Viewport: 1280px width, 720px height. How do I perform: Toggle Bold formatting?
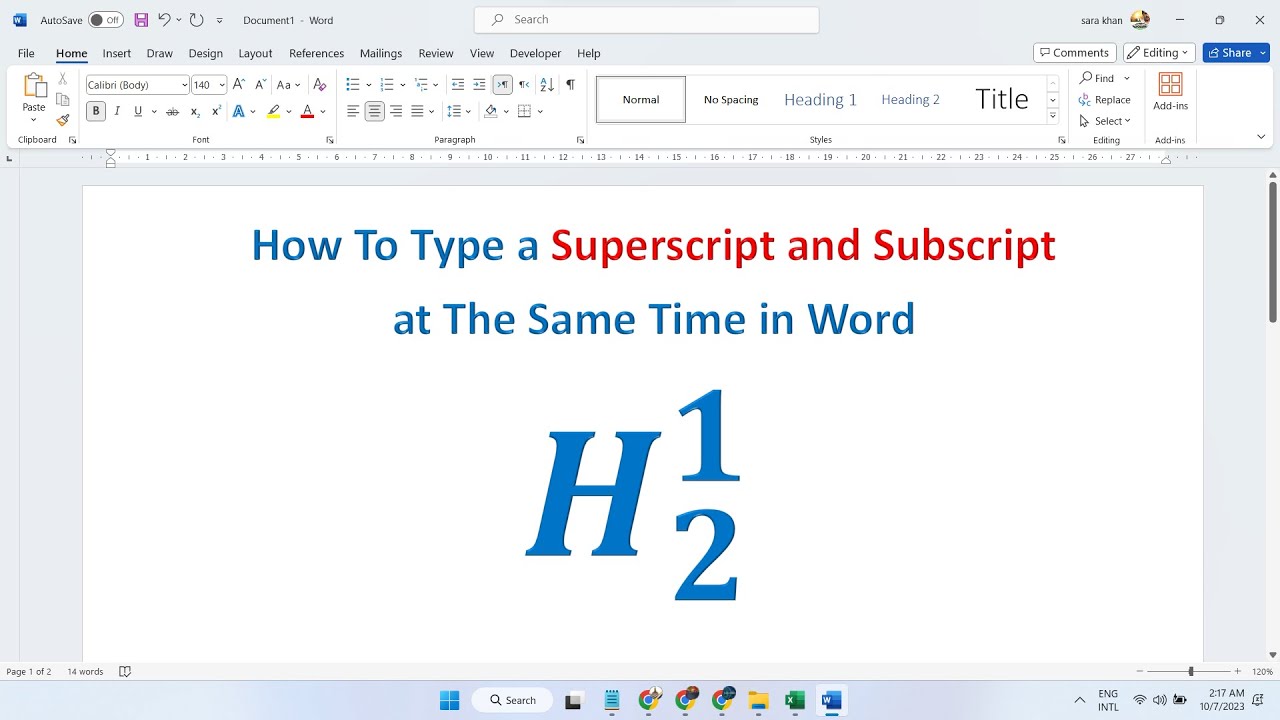tap(96, 111)
